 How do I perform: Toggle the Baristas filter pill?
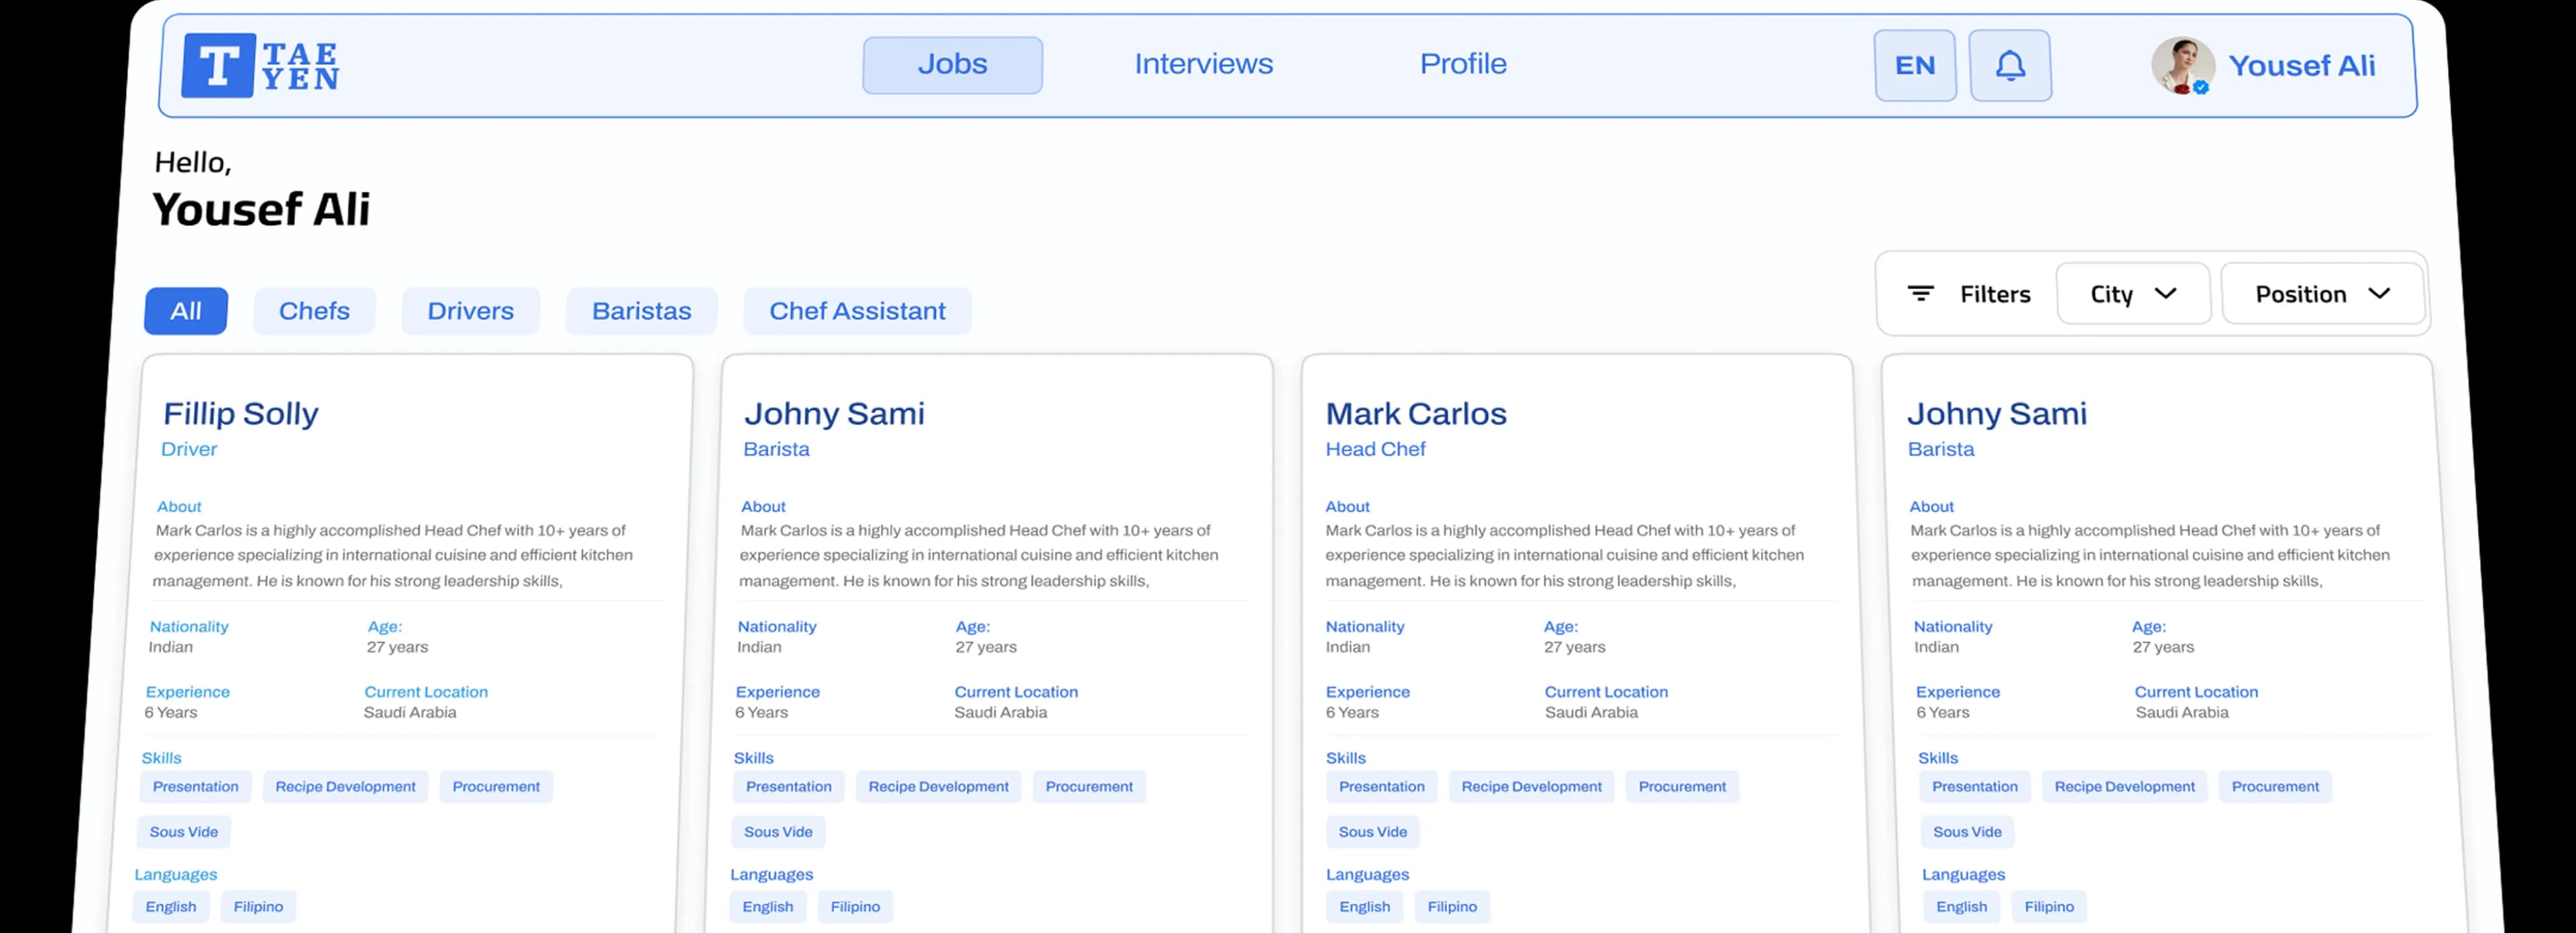pos(641,310)
